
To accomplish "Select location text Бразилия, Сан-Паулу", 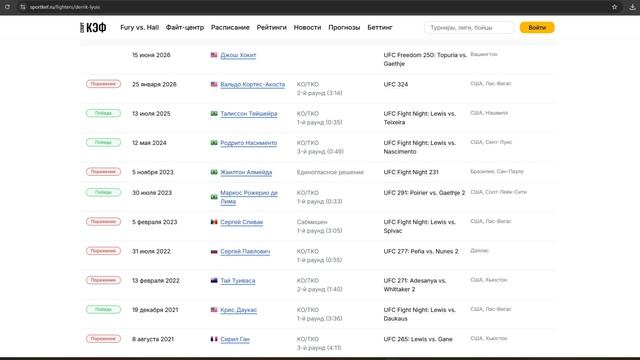I will (x=497, y=171).
